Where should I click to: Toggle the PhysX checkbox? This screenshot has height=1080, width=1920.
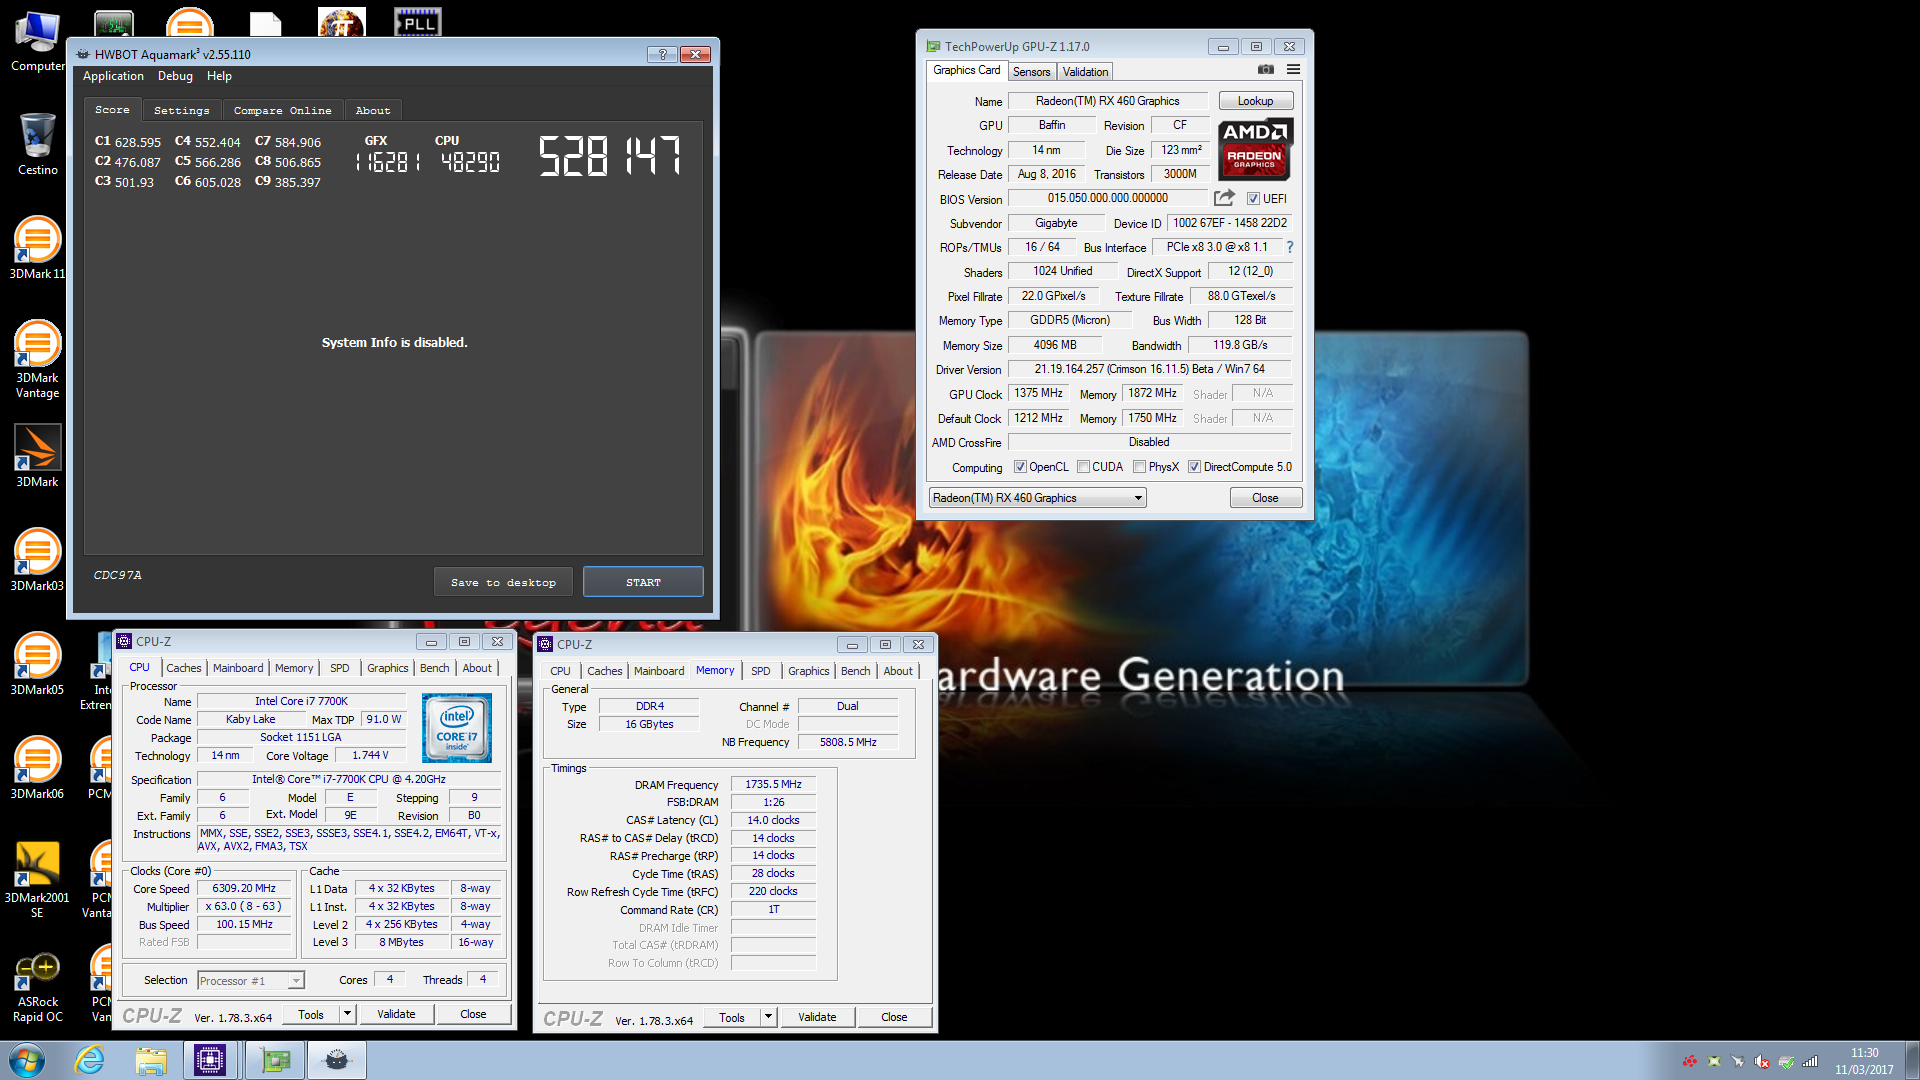tap(1139, 467)
